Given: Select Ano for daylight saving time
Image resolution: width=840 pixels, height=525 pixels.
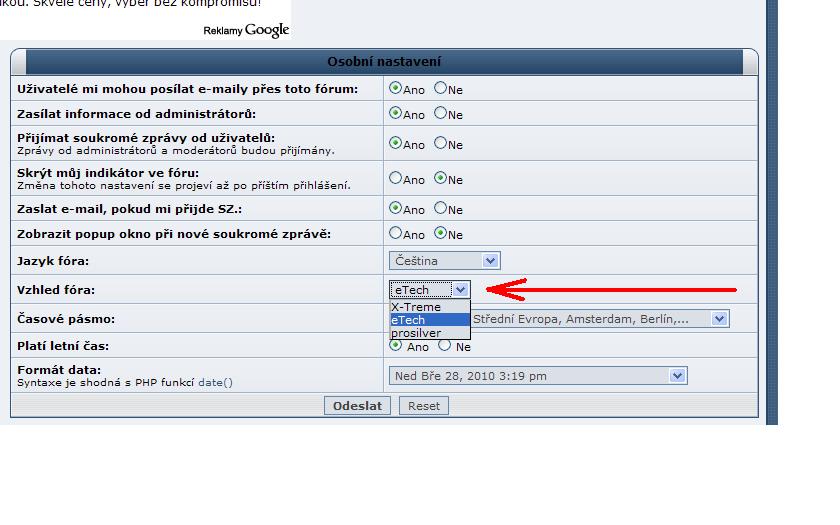Looking at the screenshot, I should pyautogui.click(x=396, y=346).
